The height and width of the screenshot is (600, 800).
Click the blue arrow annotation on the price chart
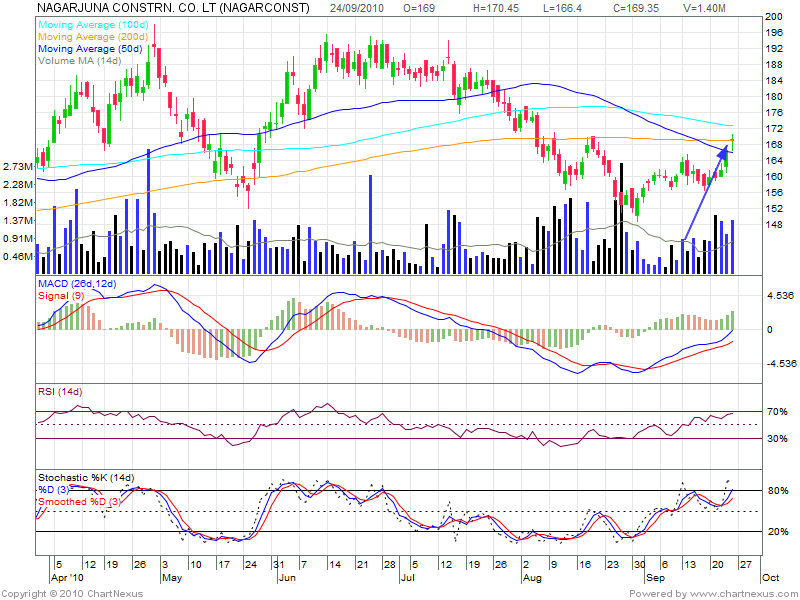705,192
